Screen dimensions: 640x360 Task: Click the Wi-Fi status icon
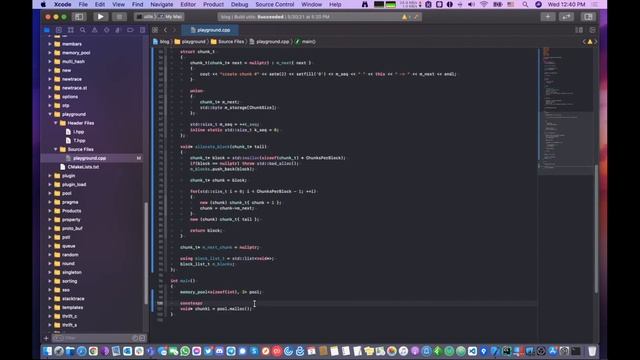tap(484, 4)
